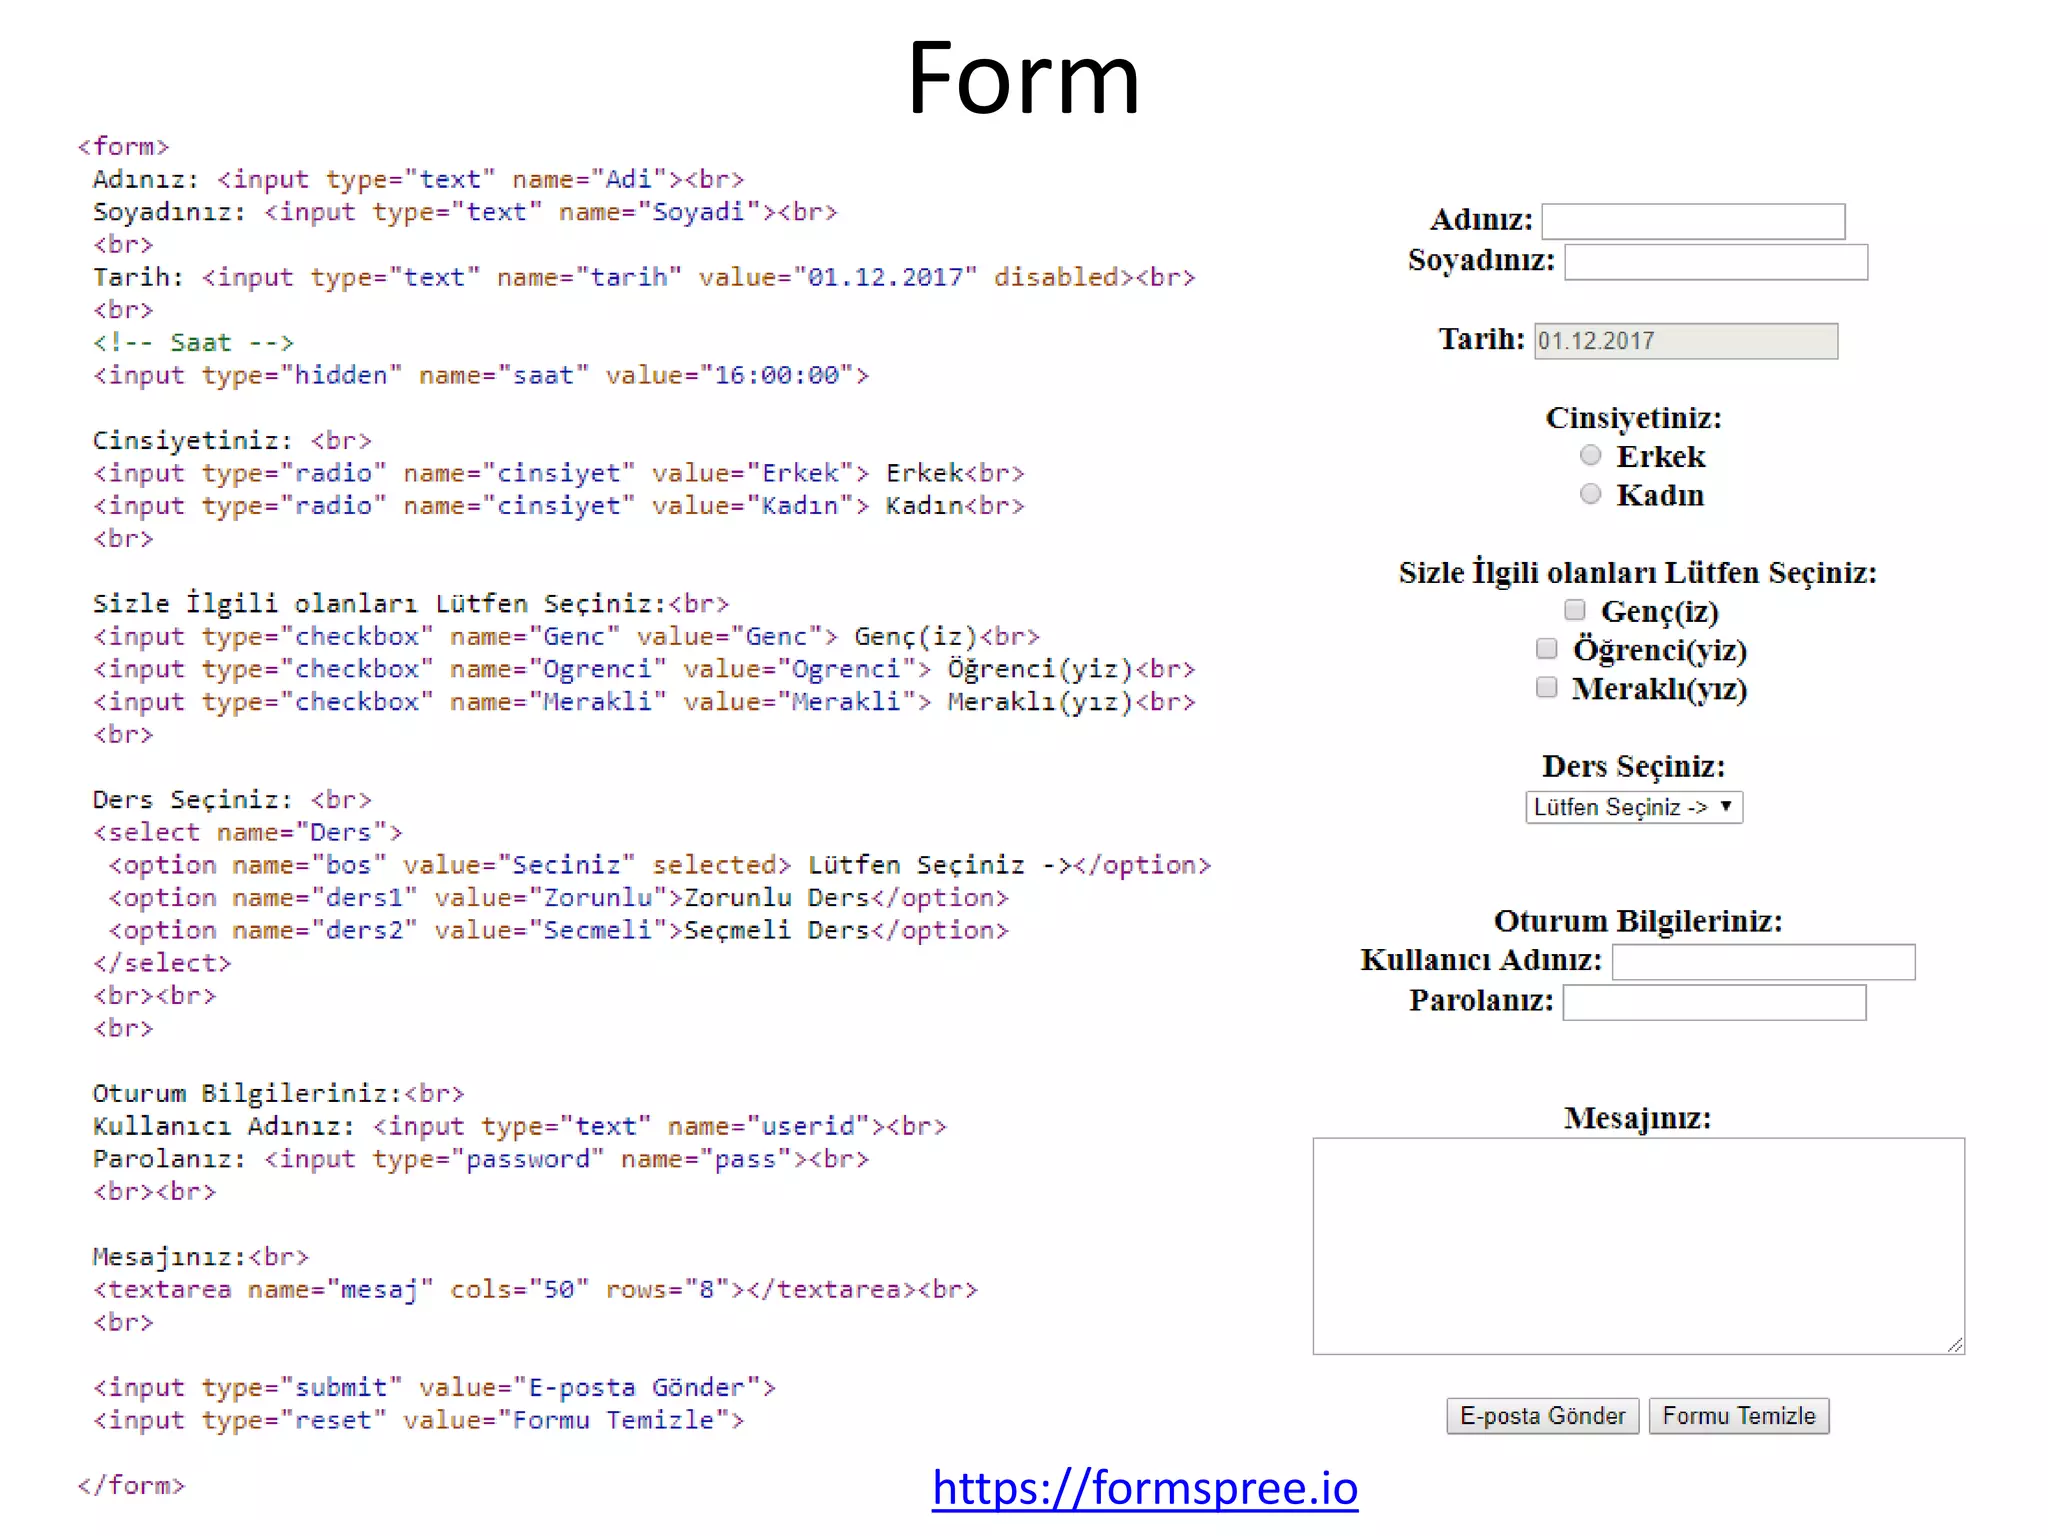The height and width of the screenshot is (1536, 2048).
Task: Click the Zorunlu Ders option code line
Action: point(559,898)
